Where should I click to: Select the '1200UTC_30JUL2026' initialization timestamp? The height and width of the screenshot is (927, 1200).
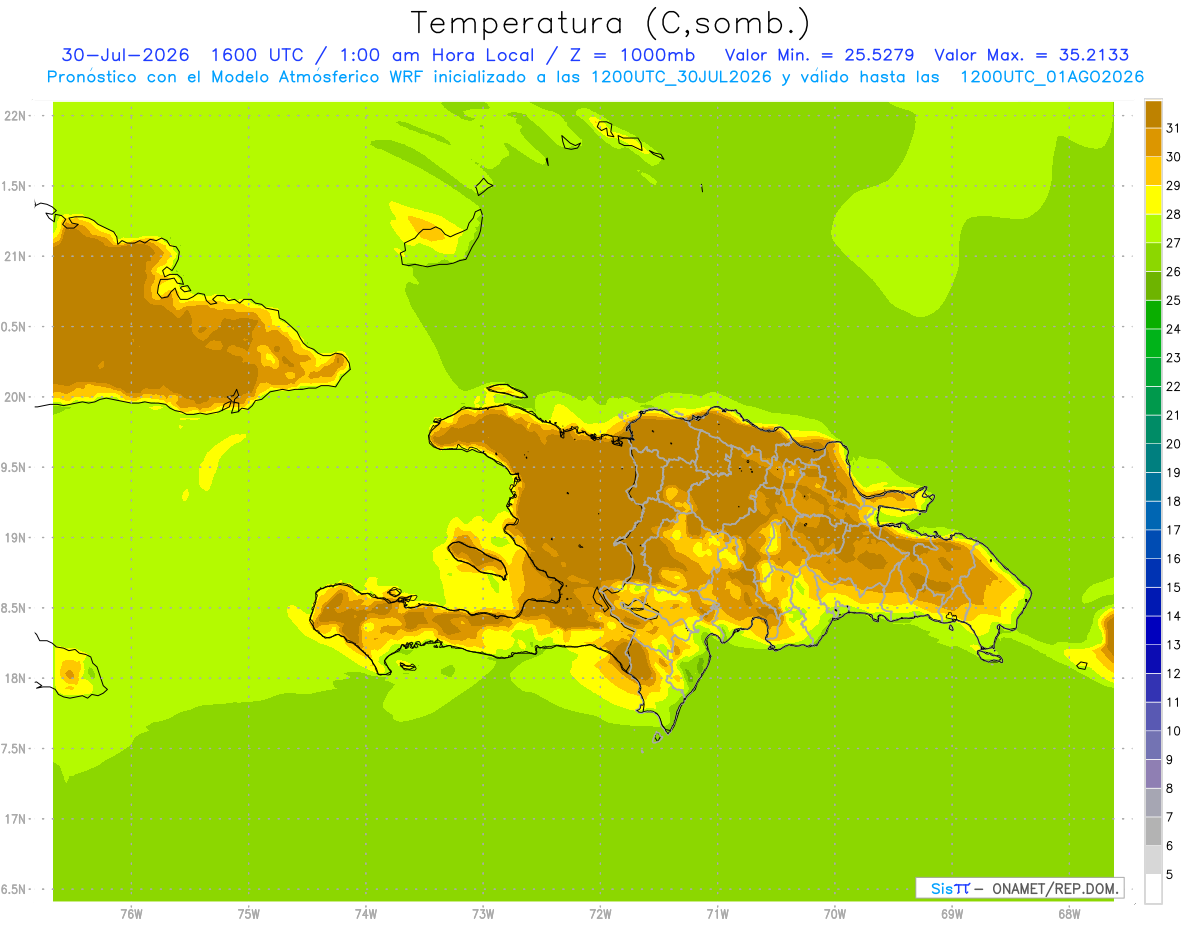click(679, 77)
